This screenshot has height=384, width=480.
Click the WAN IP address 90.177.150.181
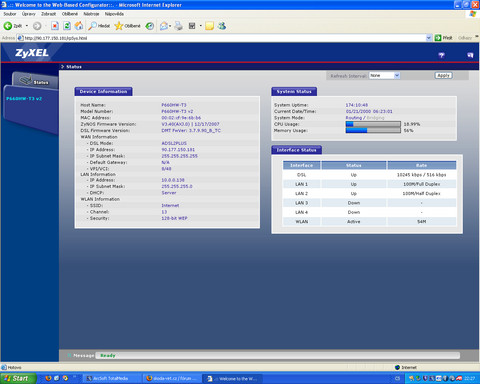(178, 150)
